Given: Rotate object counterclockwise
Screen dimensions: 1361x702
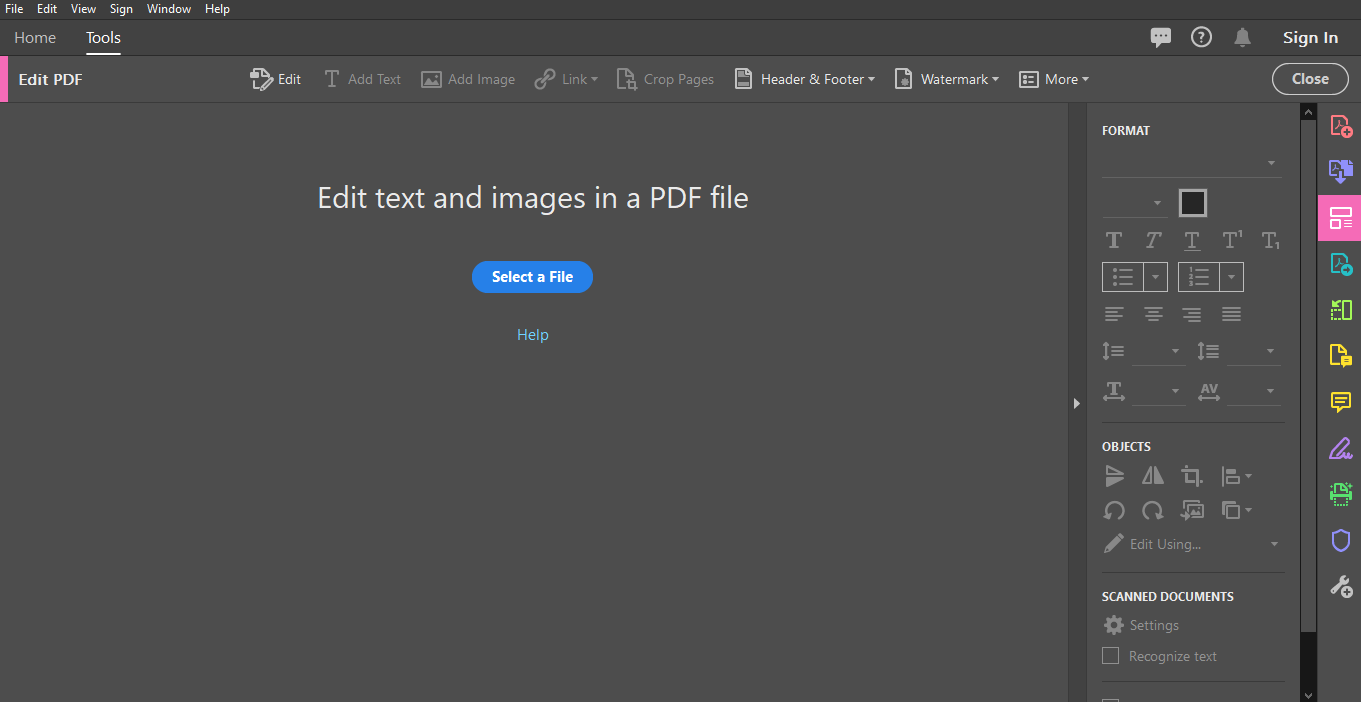Looking at the screenshot, I should pyautogui.click(x=1114, y=511).
